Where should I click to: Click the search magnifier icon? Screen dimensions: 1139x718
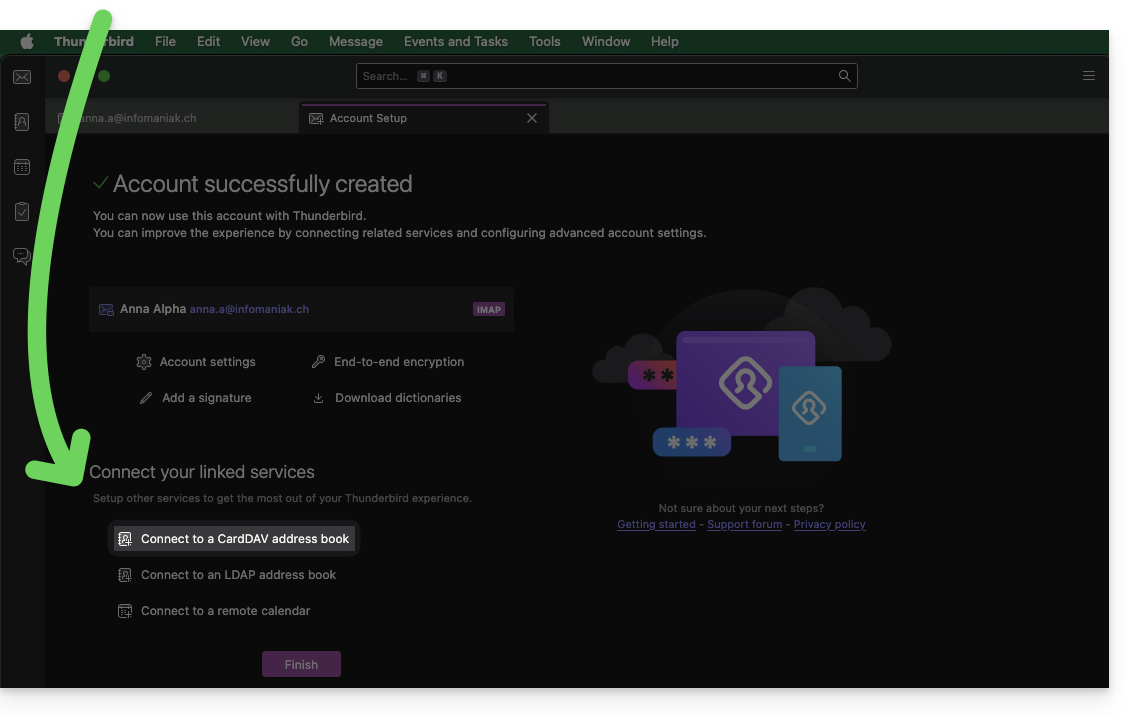[x=844, y=76]
